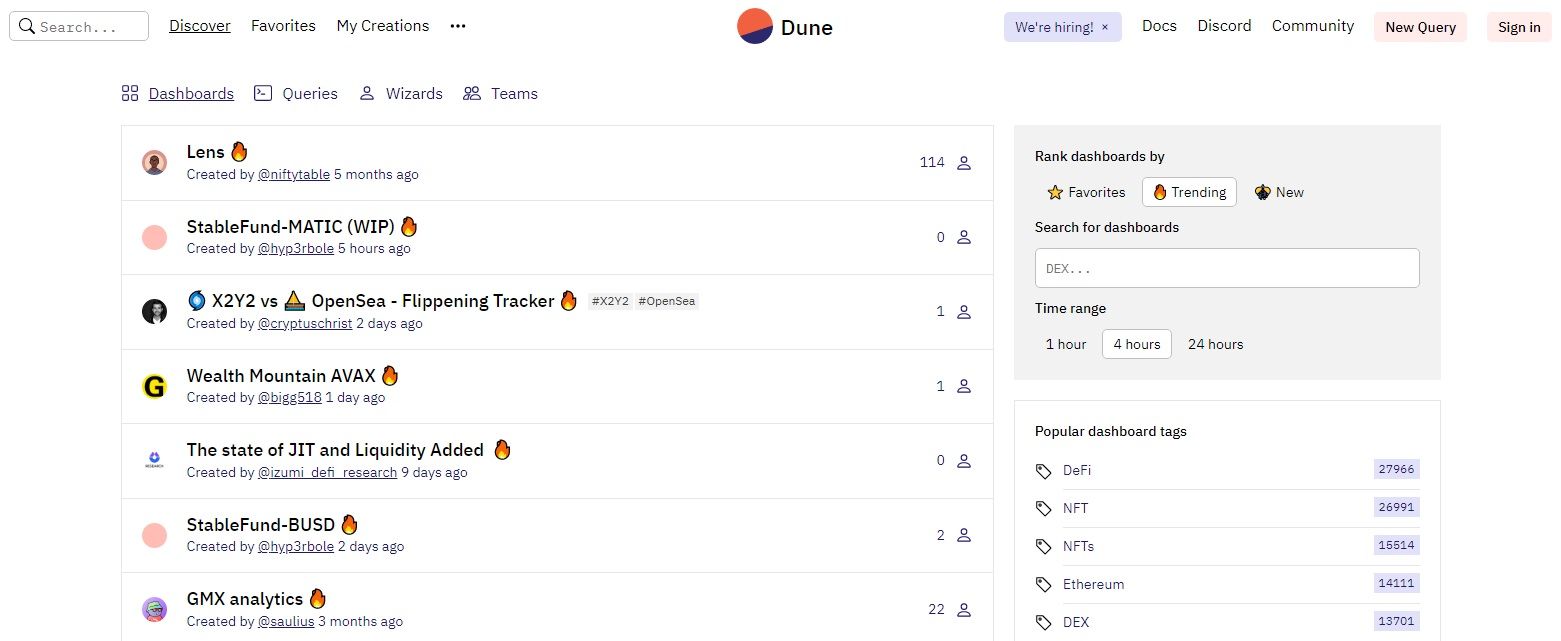Click the JIT and Liquidity avatar

(154, 460)
